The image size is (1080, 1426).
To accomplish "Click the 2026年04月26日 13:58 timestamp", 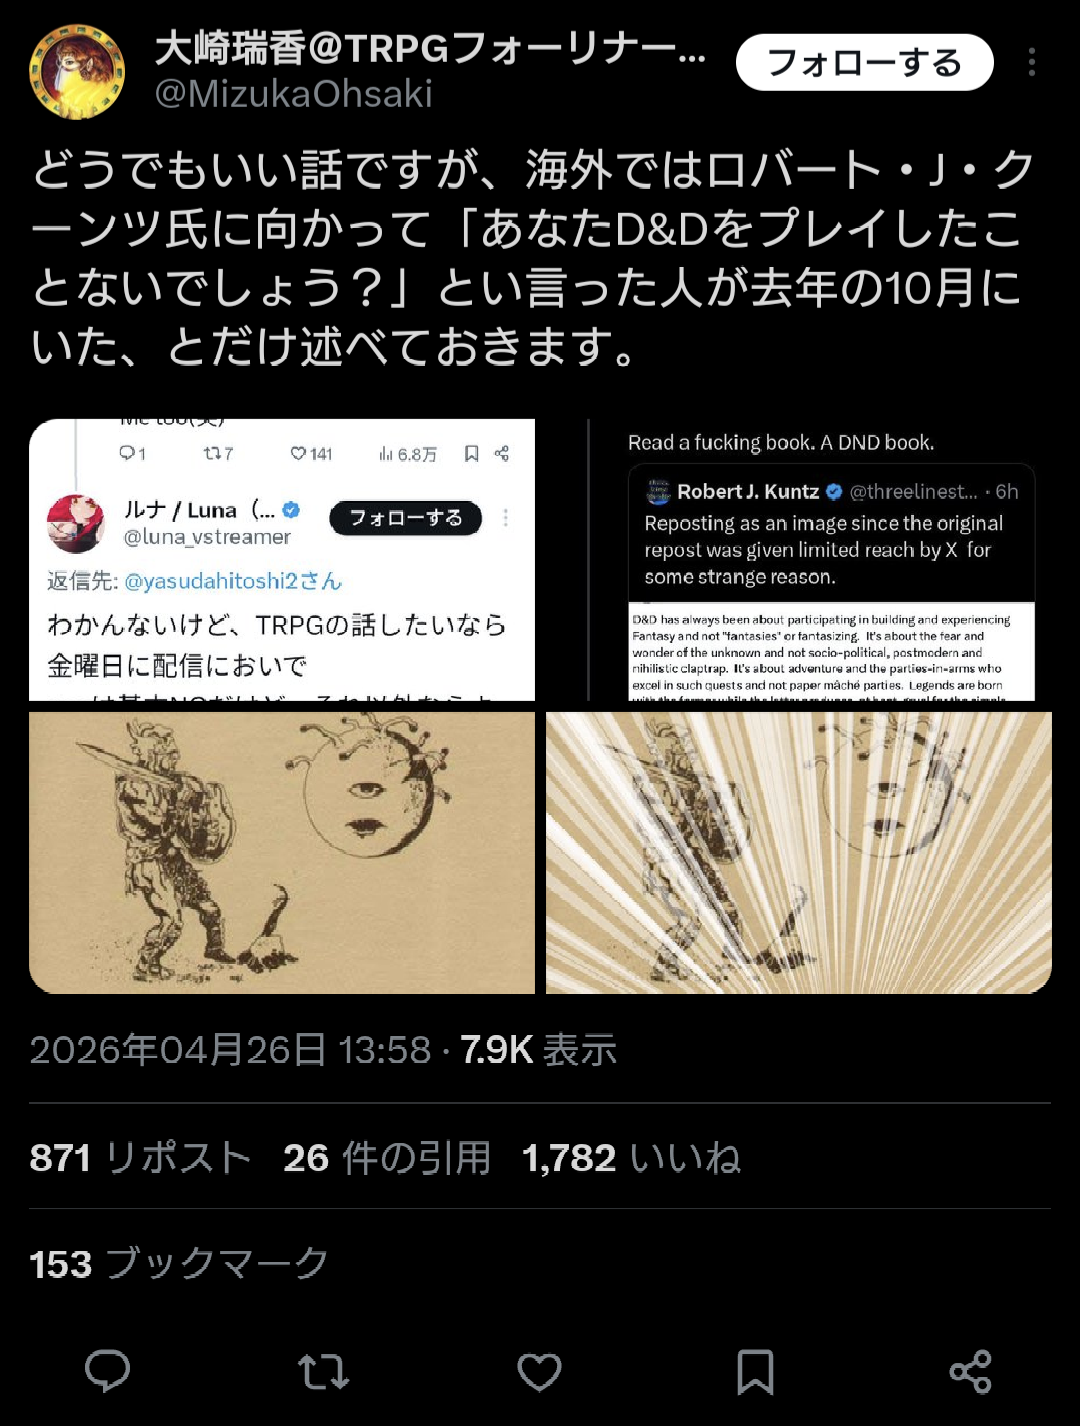I will [230, 1050].
